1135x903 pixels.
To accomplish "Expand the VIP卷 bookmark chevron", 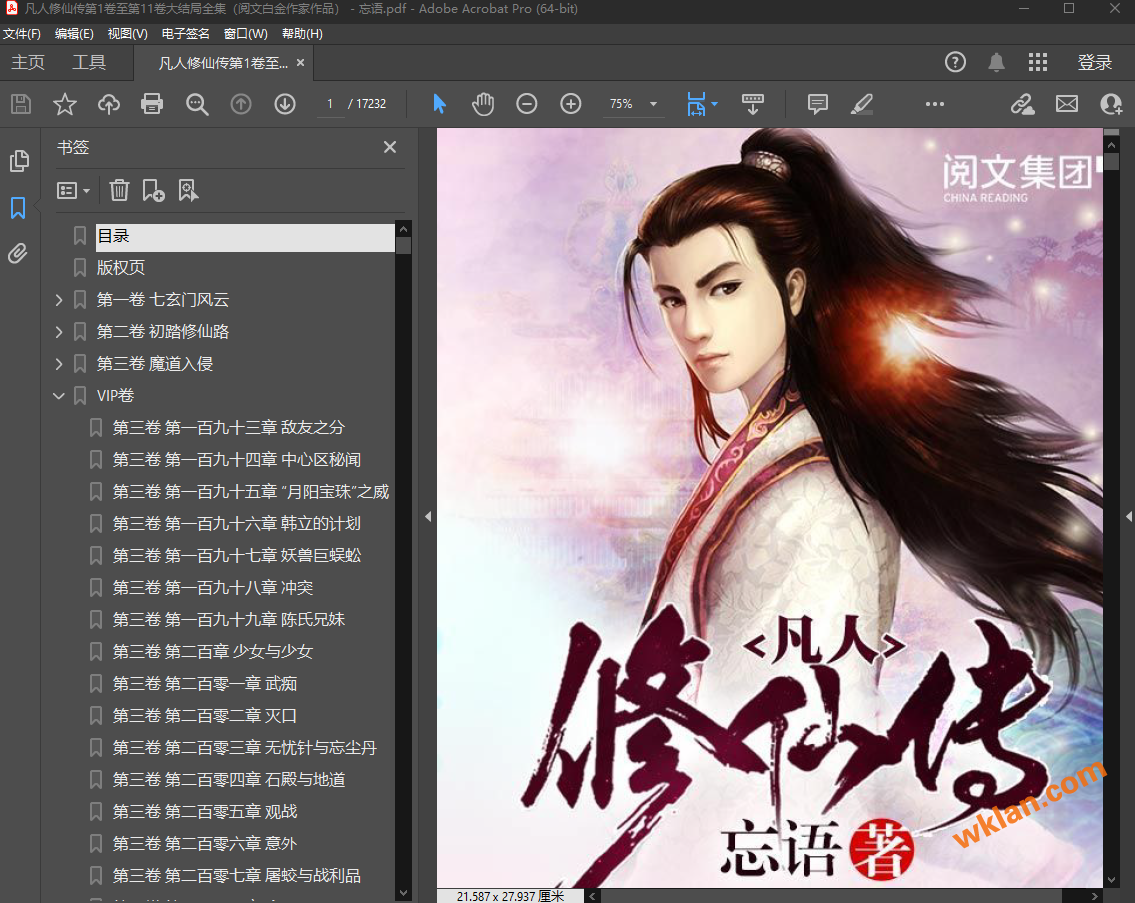I will click(x=59, y=395).
